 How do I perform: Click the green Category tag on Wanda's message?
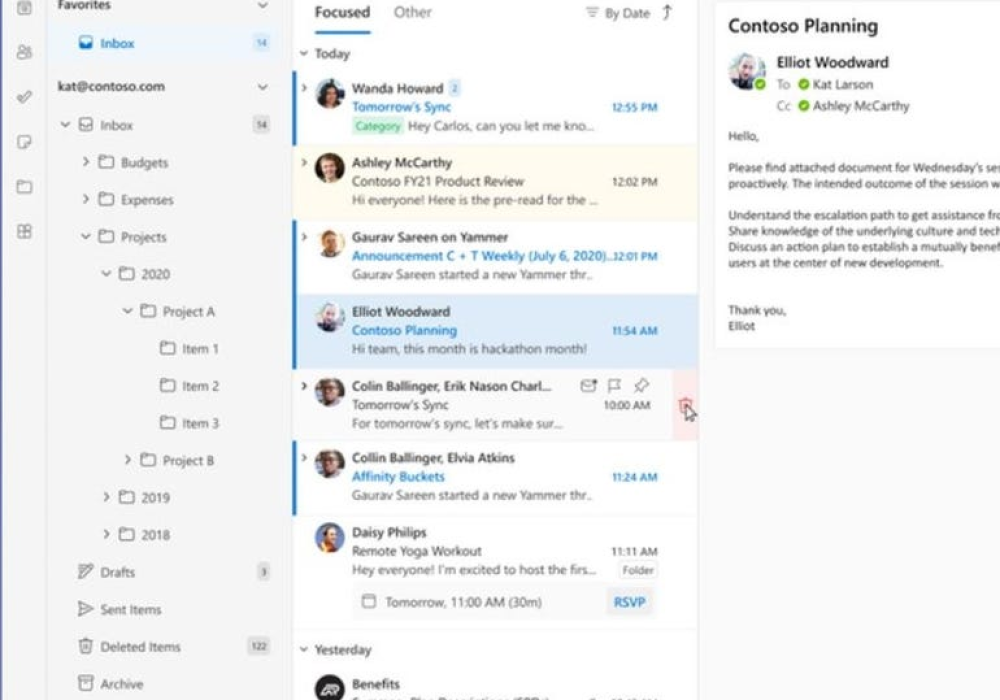tap(378, 126)
